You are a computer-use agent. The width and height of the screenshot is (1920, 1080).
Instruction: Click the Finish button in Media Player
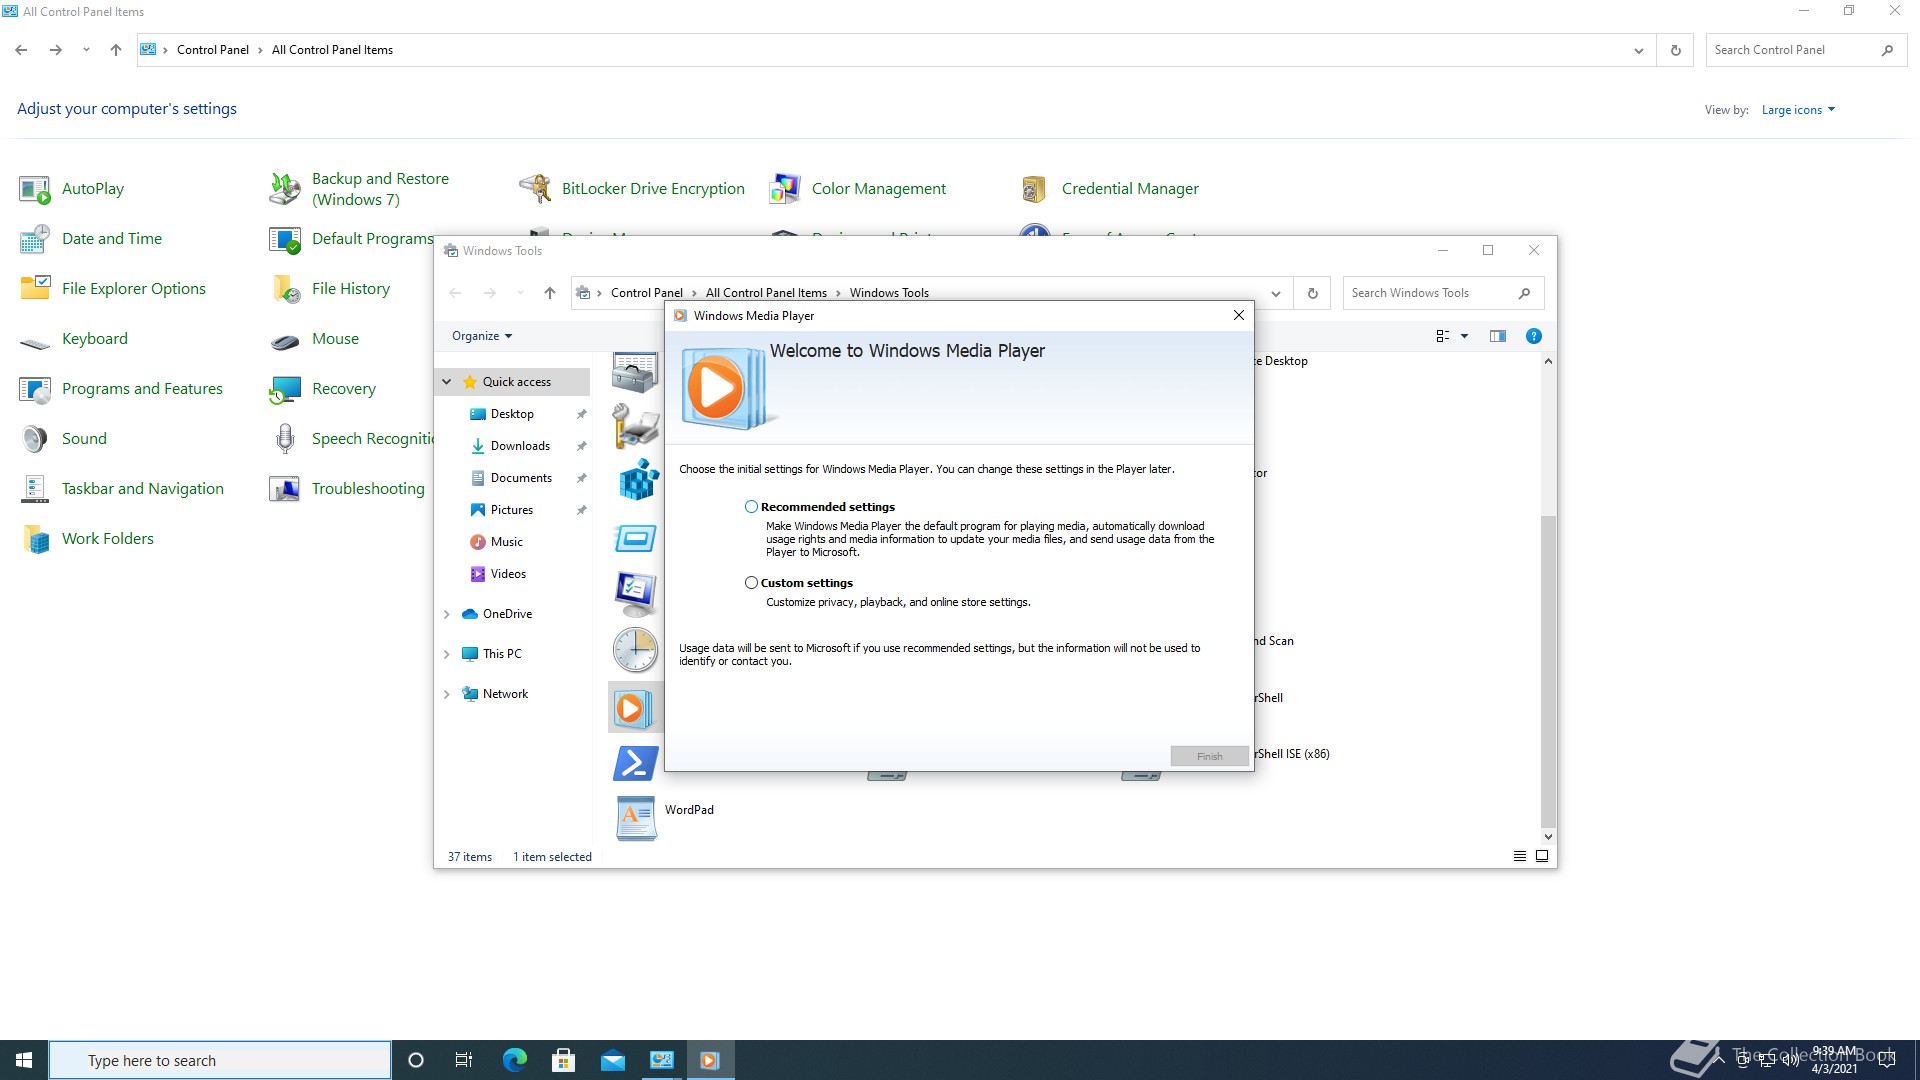(1209, 756)
